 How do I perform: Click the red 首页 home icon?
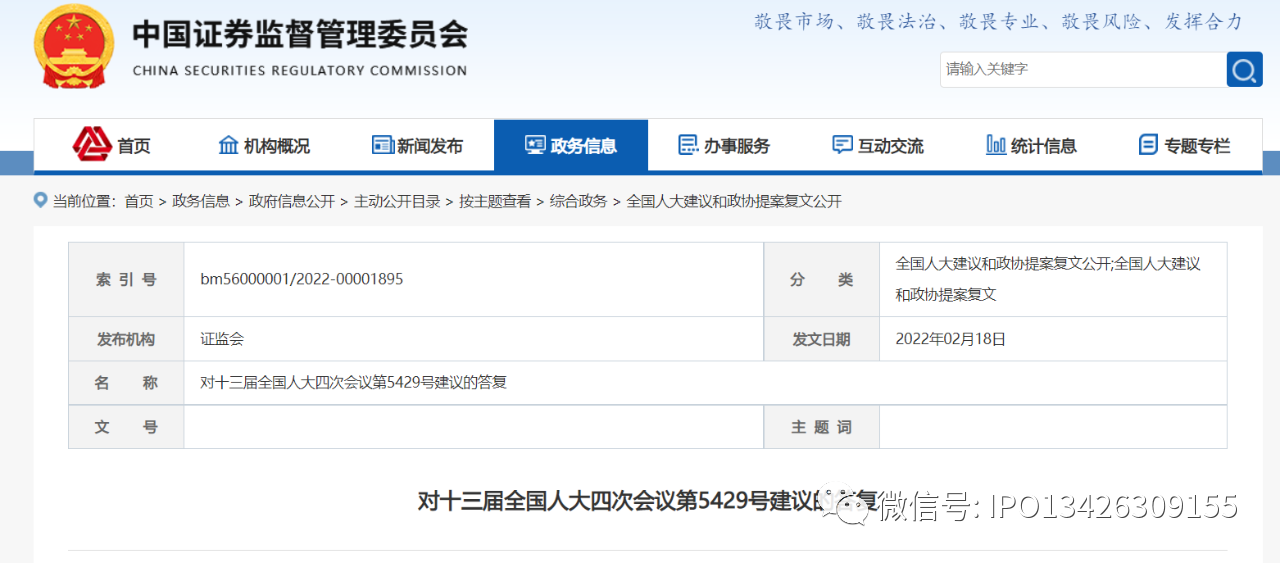[x=92, y=145]
